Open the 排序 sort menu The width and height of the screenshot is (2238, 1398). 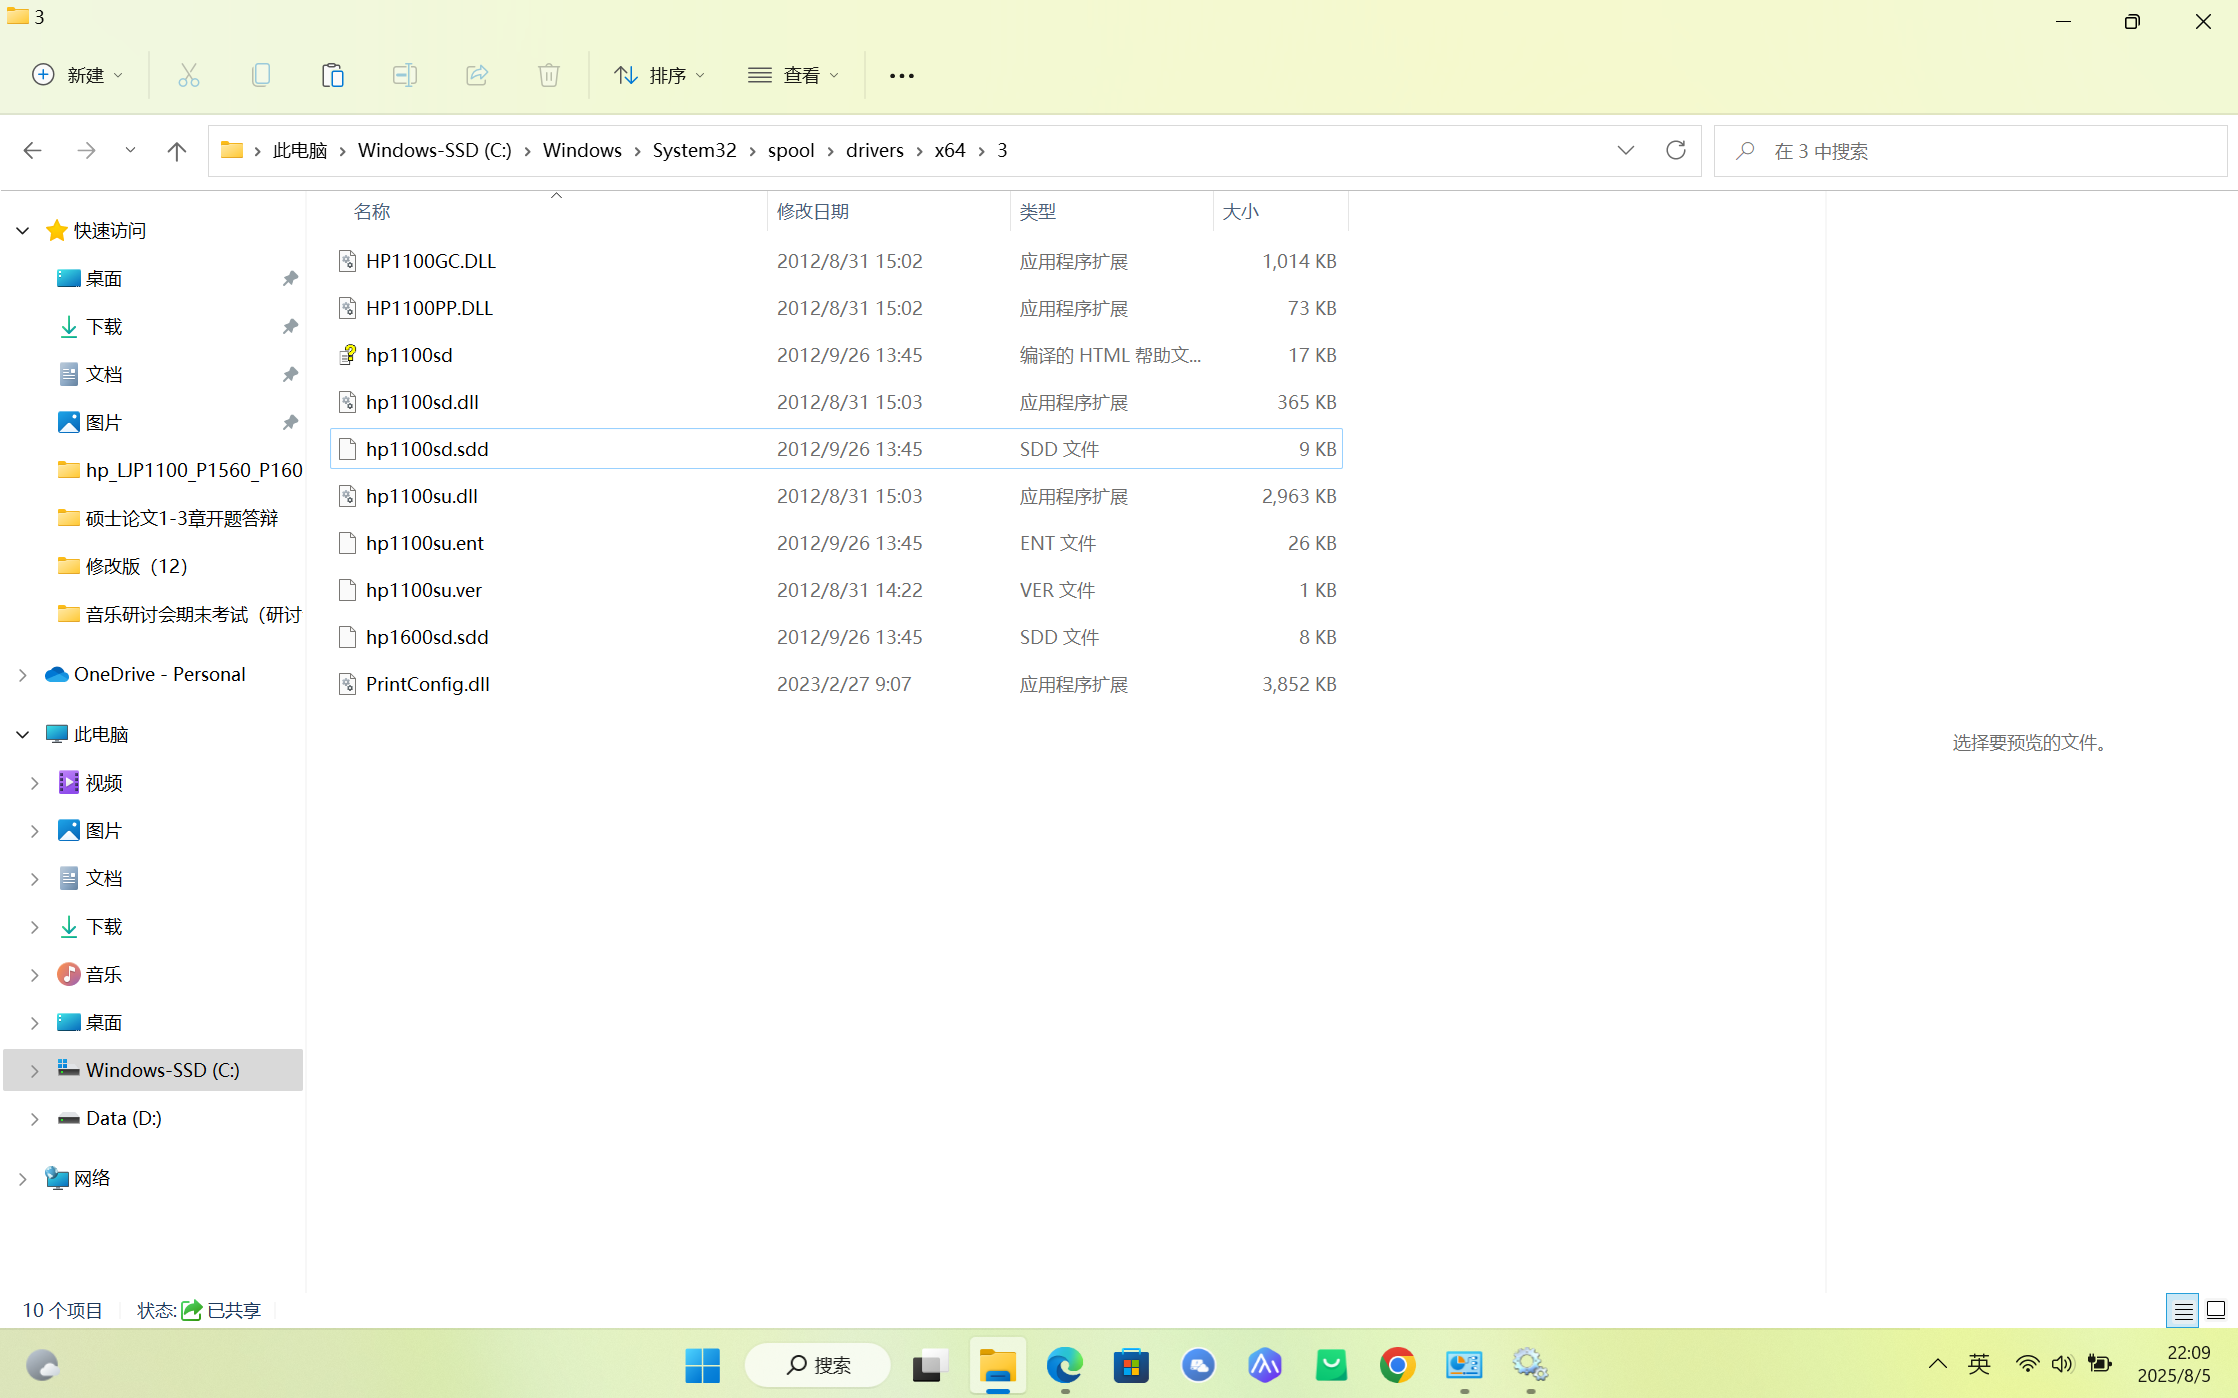659,75
